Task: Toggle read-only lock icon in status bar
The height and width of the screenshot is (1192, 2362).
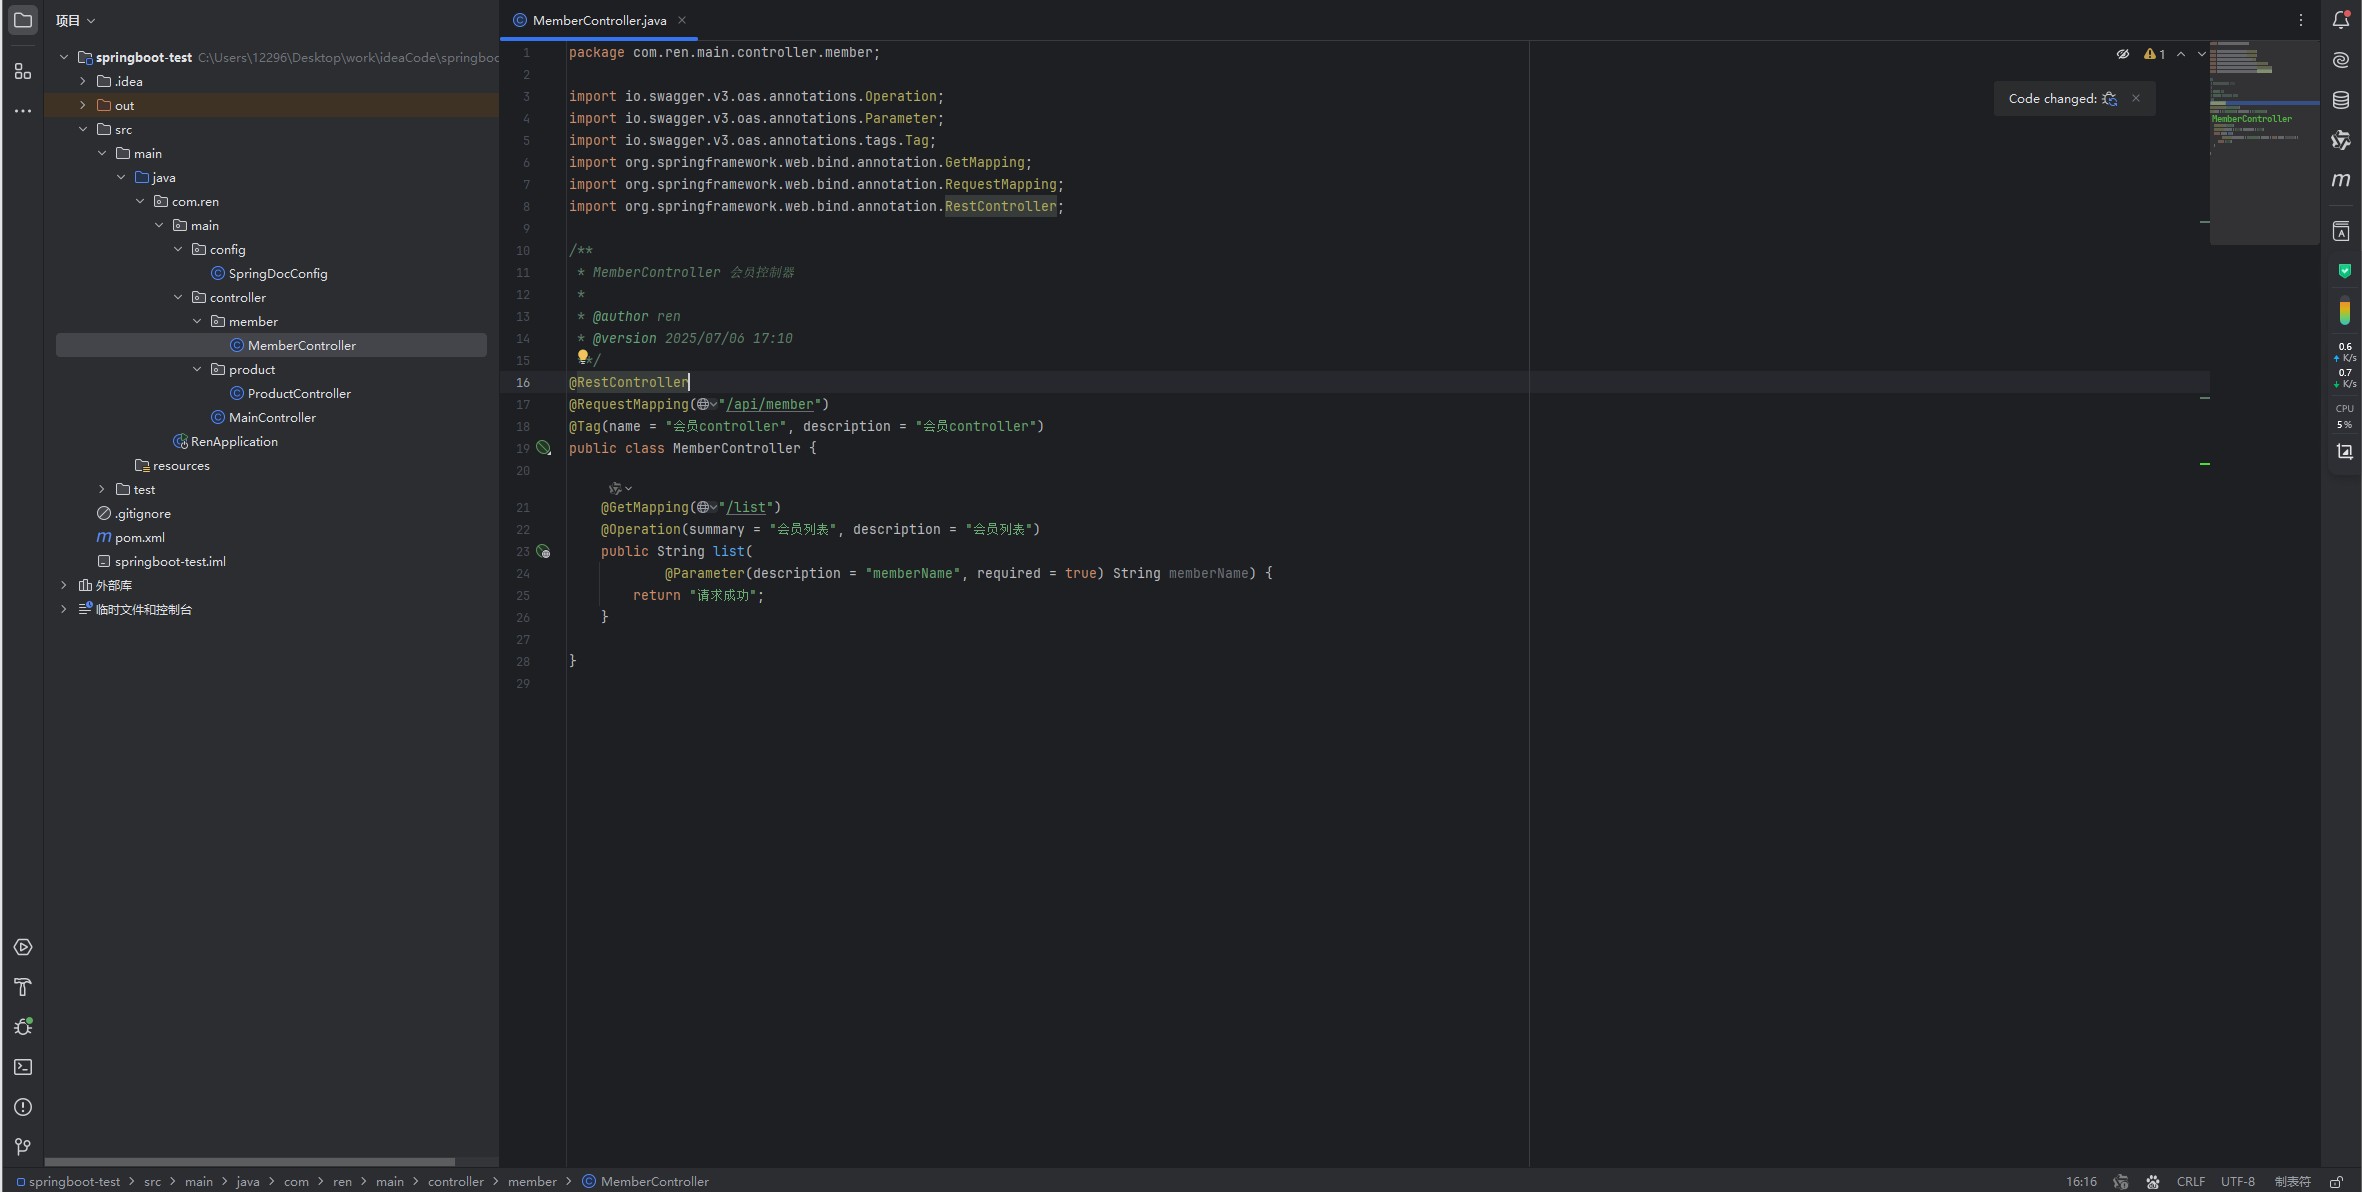Action: pos(2336,1182)
